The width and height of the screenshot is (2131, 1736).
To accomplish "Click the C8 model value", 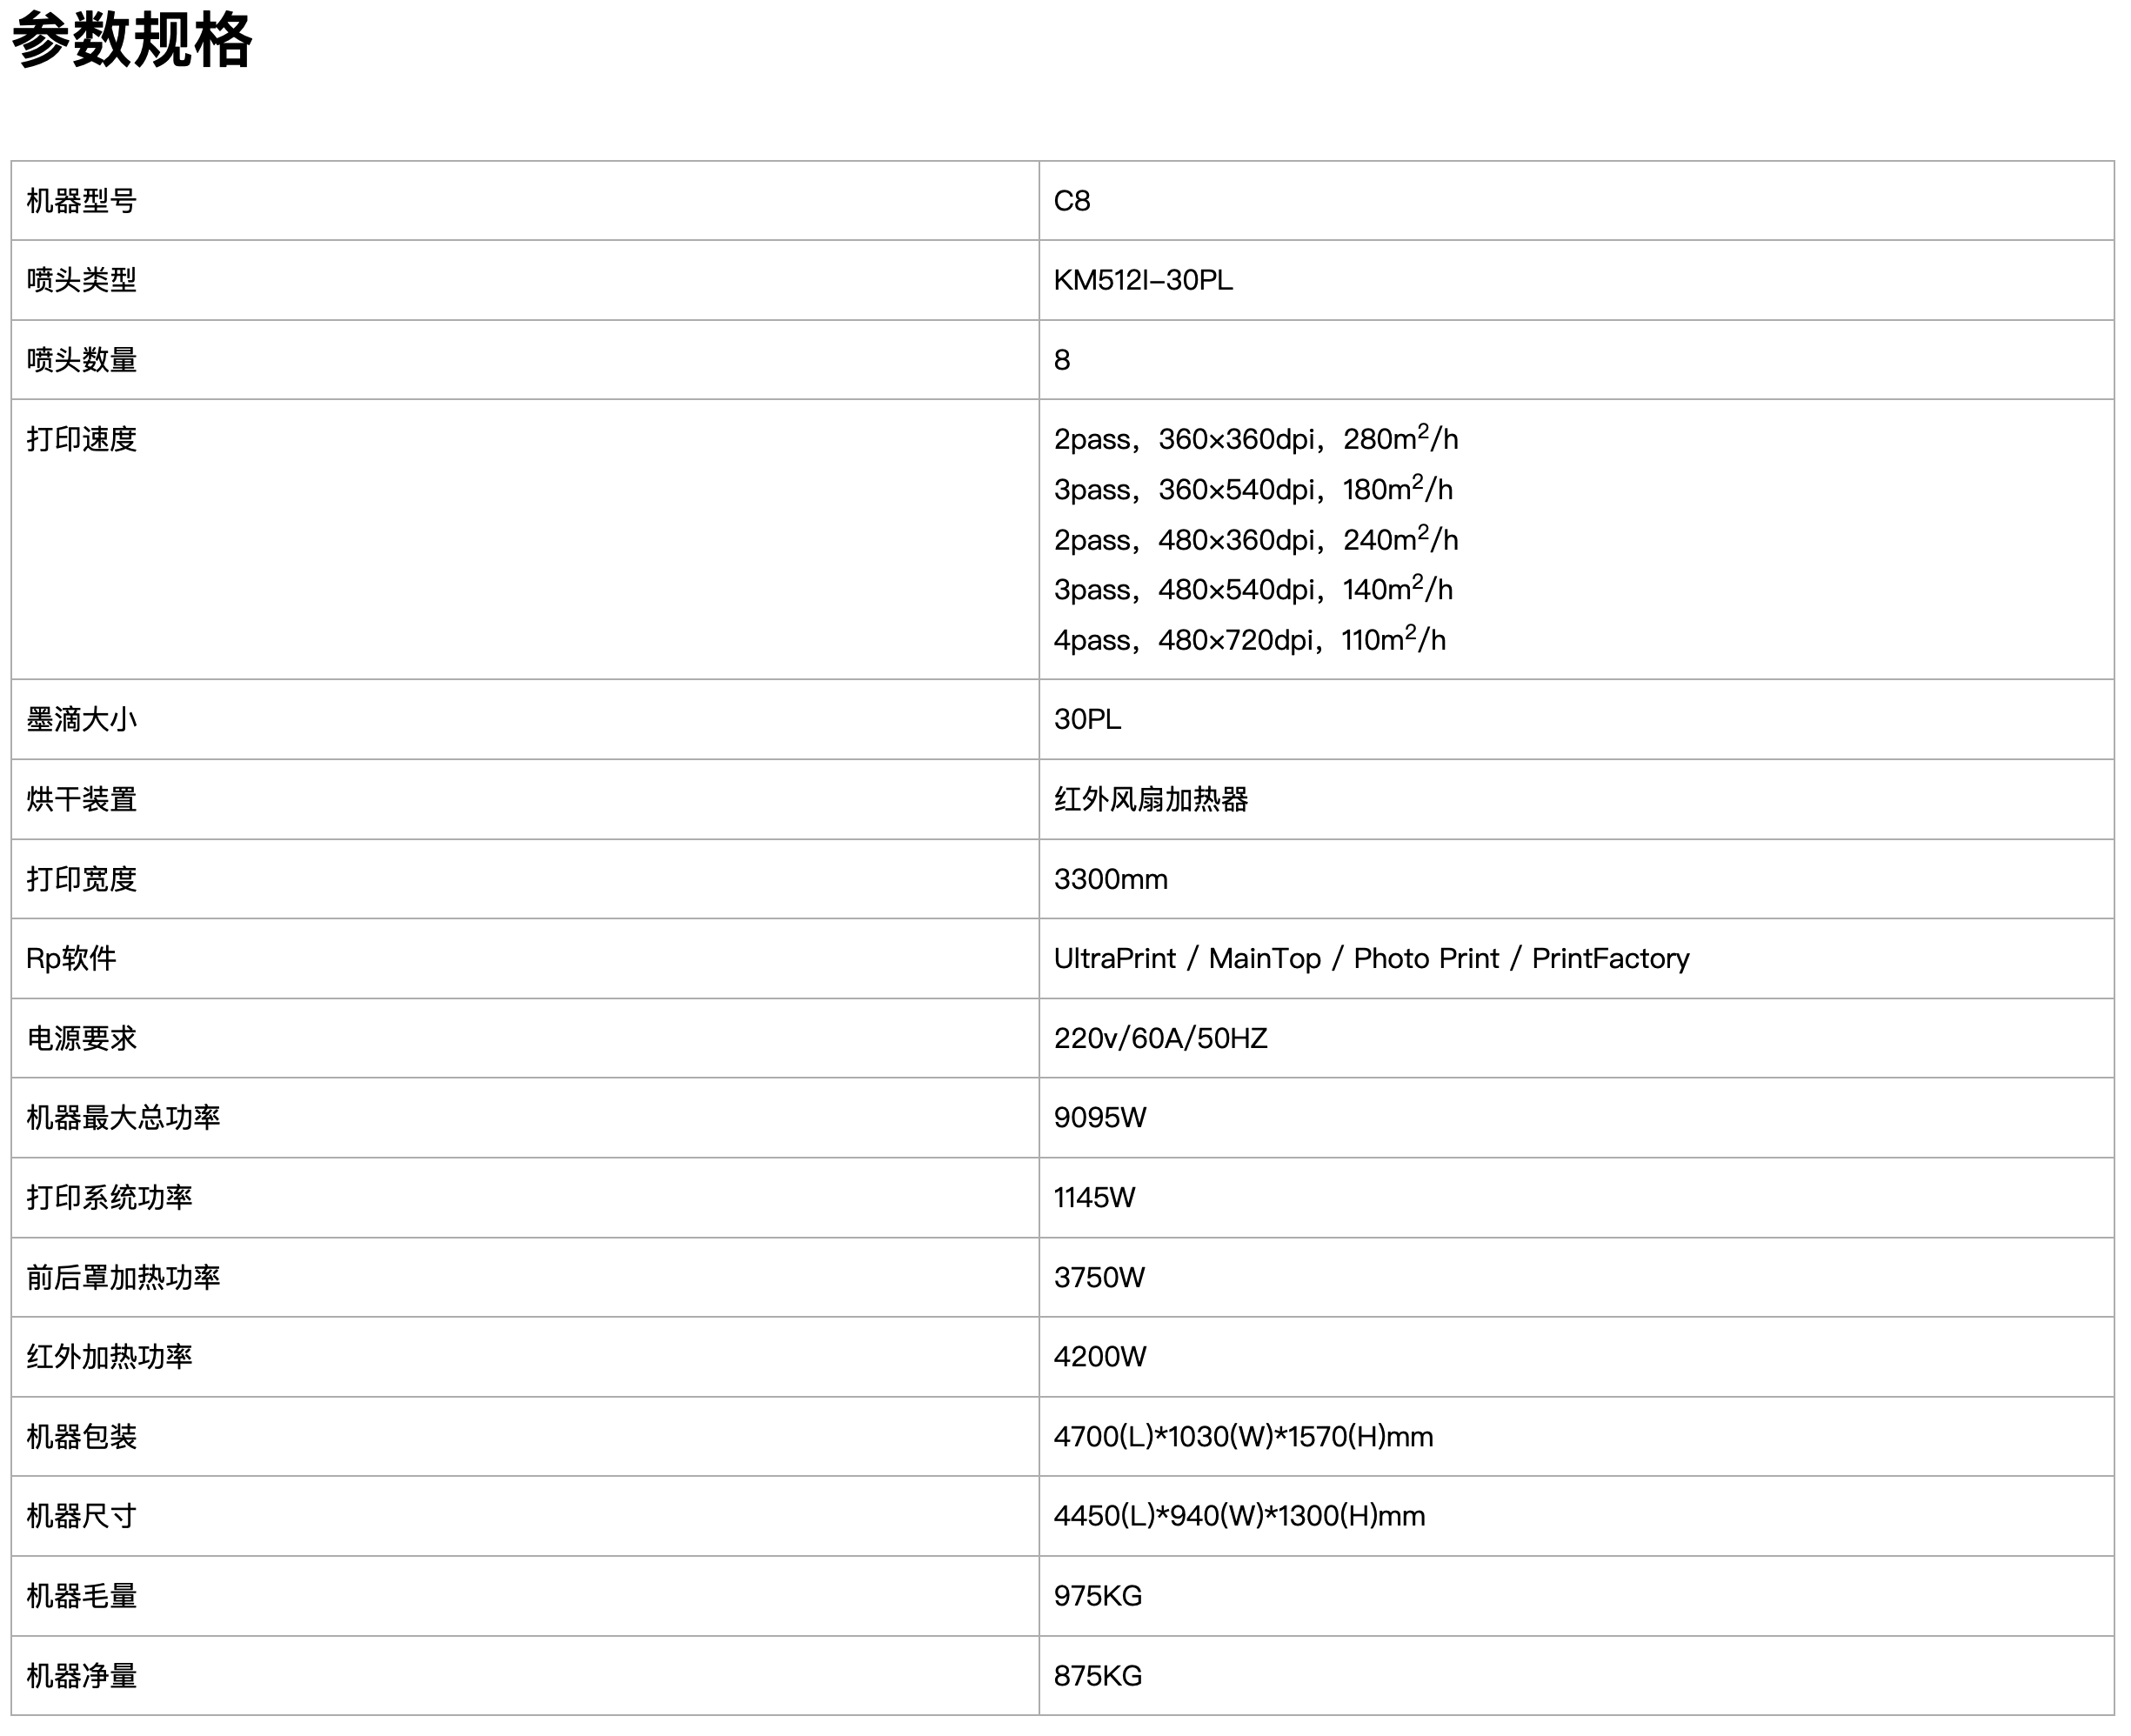I will 1072,201.
